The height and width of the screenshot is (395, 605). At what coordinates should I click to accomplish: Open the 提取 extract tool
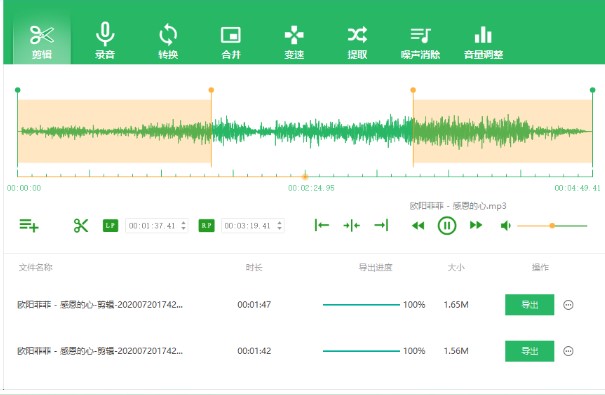[x=357, y=41]
